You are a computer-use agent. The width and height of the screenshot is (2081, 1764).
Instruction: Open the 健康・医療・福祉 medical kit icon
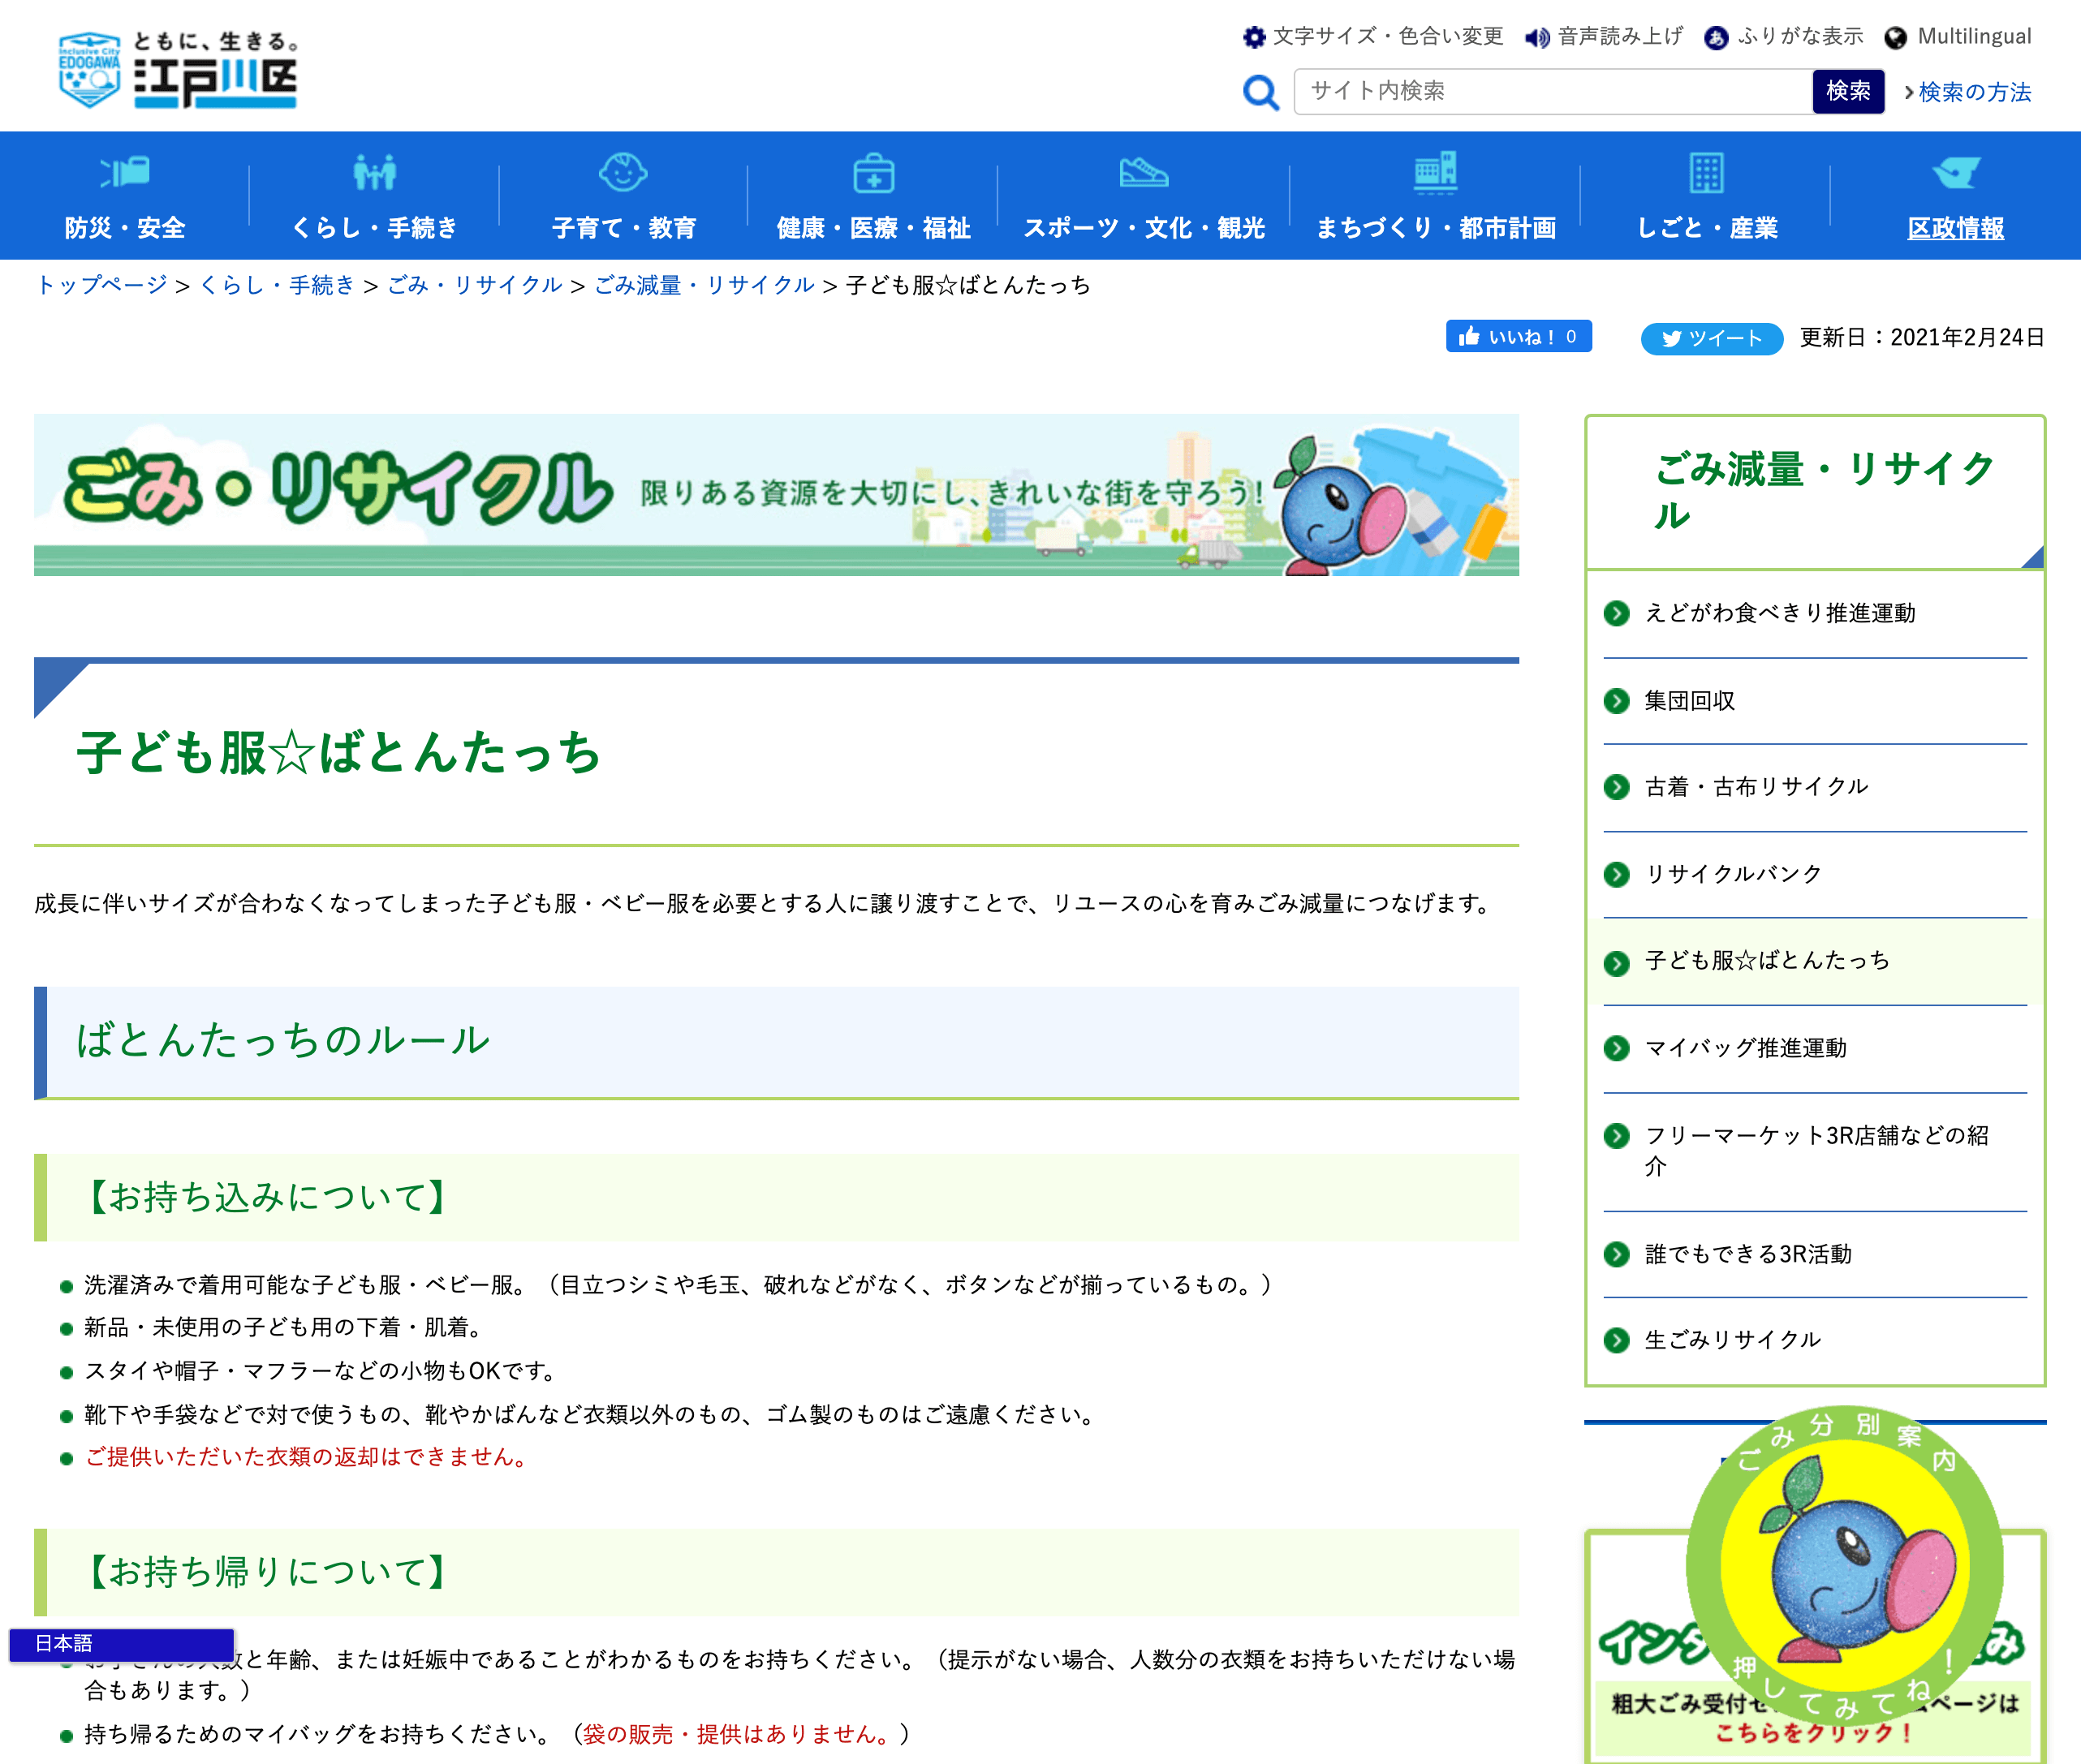(x=873, y=173)
